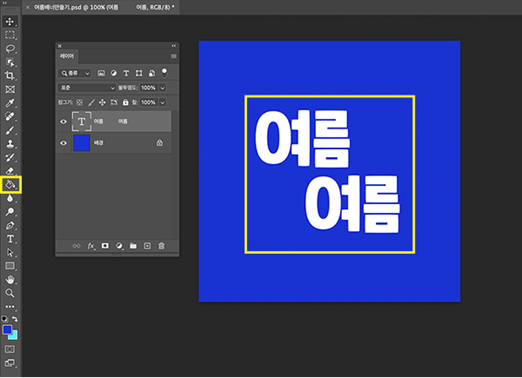Expand the fill slider dropdown arrow
Viewport: 522px width, 378px height.
tap(163, 102)
